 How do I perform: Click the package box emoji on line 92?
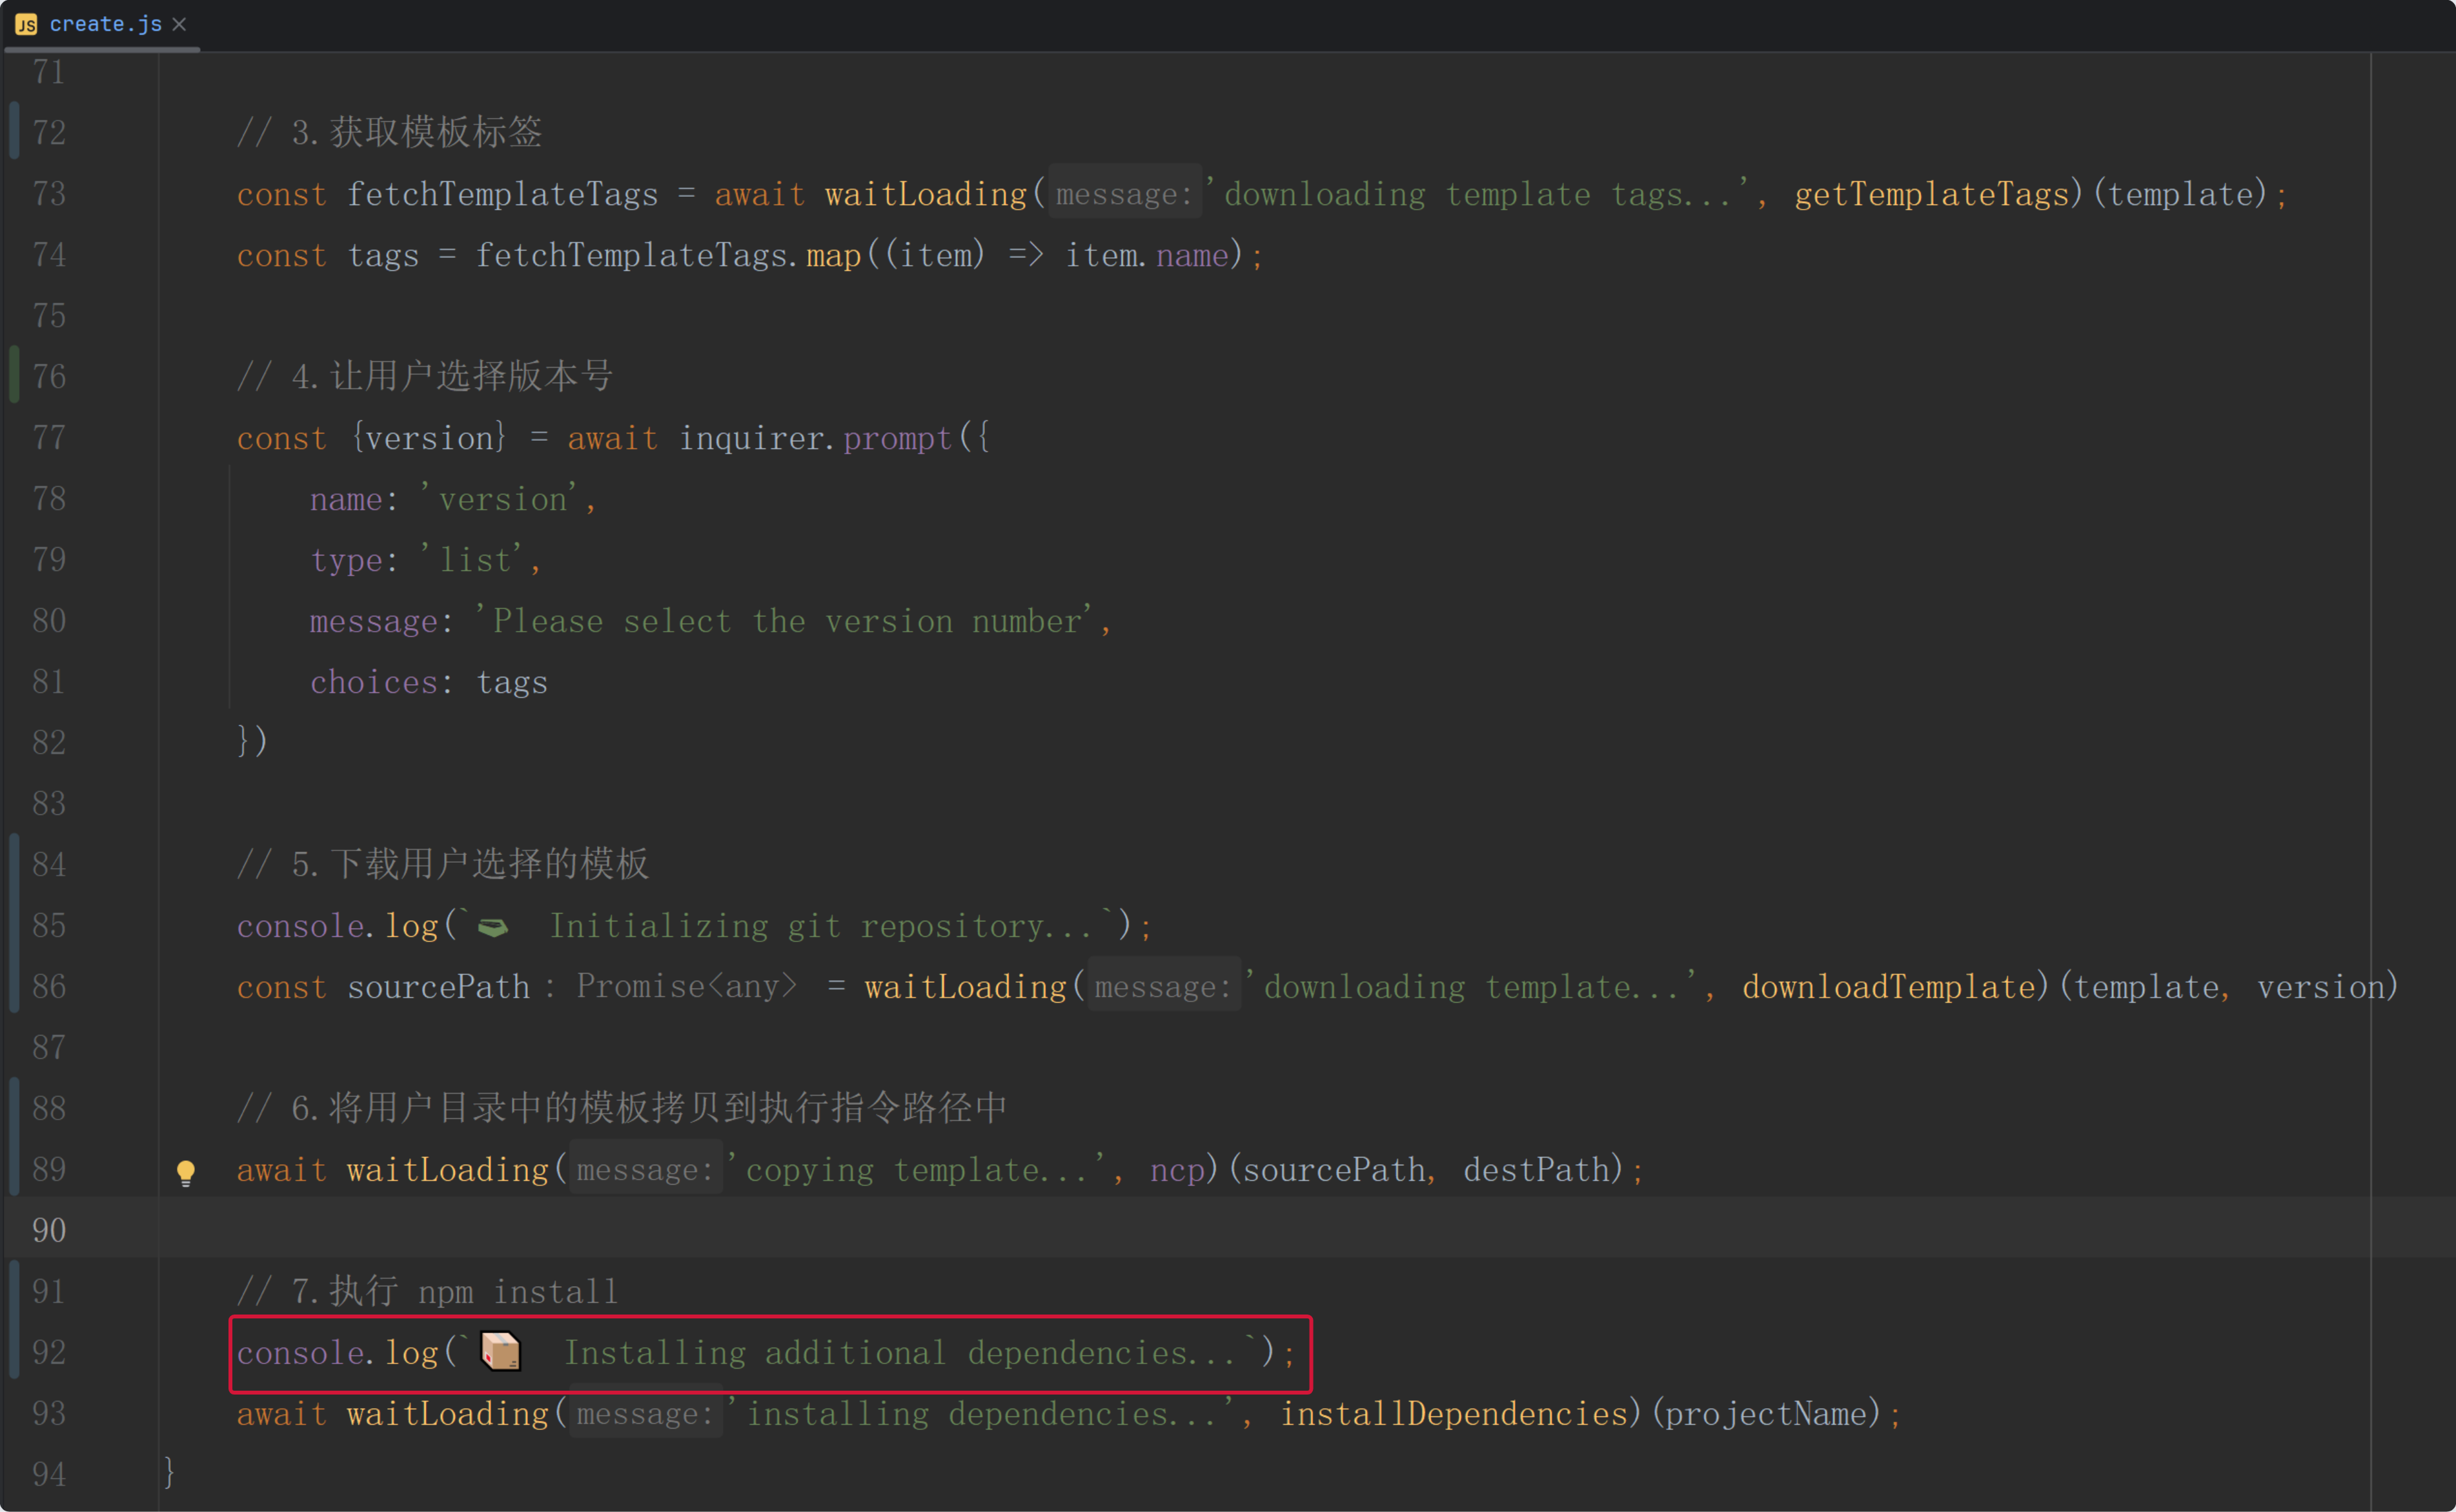(x=501, y=1352)
